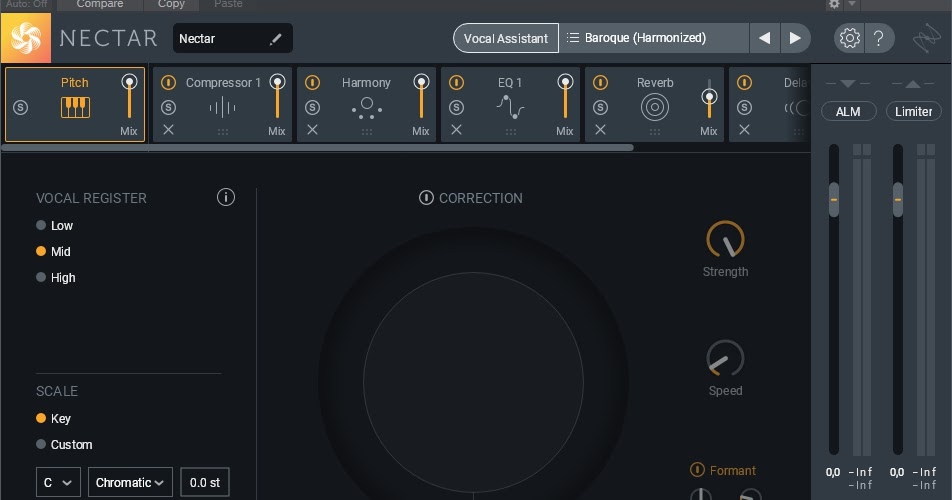The width and height of the screenshot is (952, 500).
Task: Open the preset list icon beside Baroque
Action: click(x=573, y=38)
